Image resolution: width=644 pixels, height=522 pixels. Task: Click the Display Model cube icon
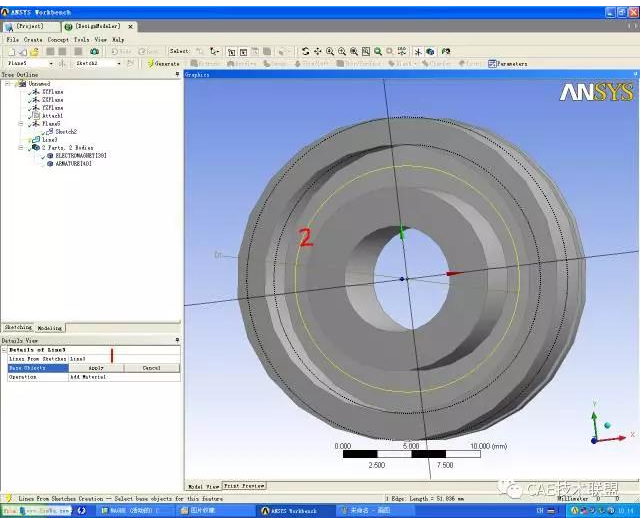tap(430, 52)
